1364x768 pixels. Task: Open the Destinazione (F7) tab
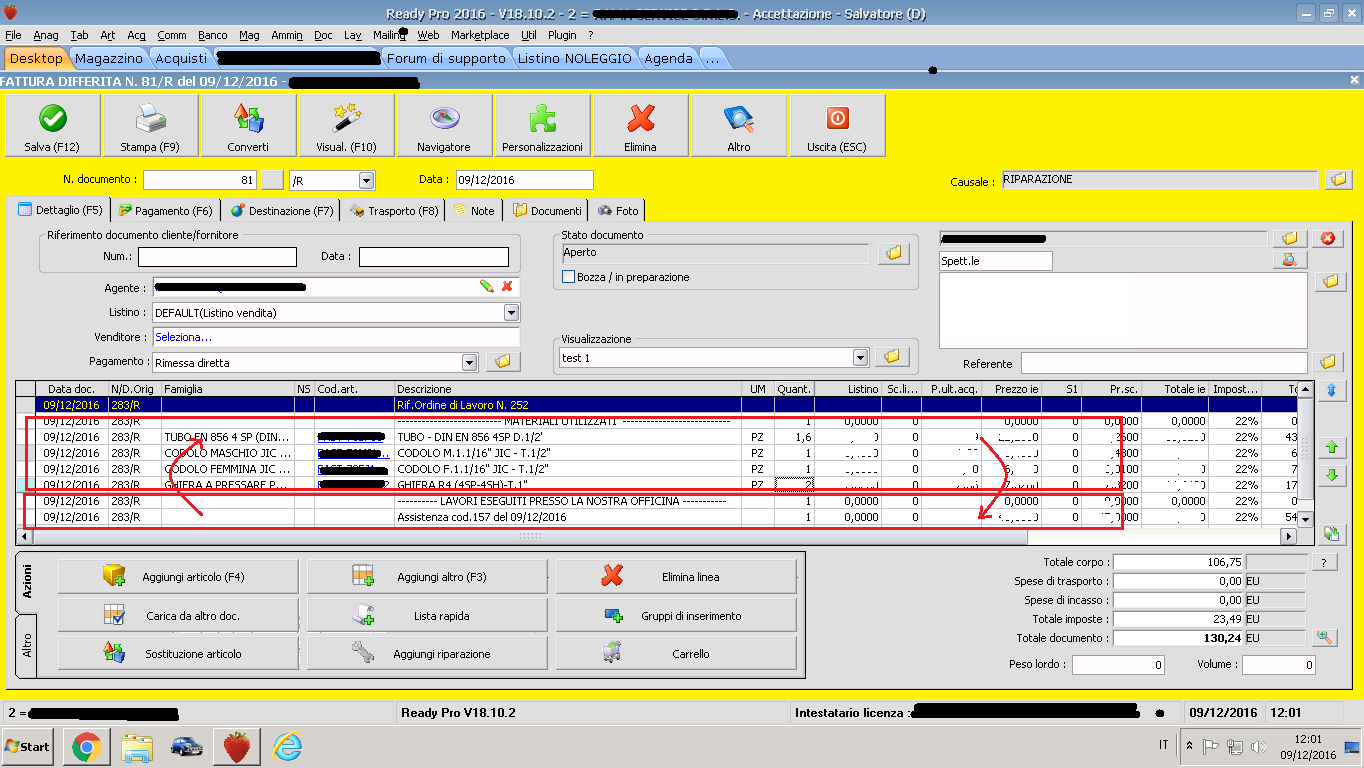tap(282, 211)
